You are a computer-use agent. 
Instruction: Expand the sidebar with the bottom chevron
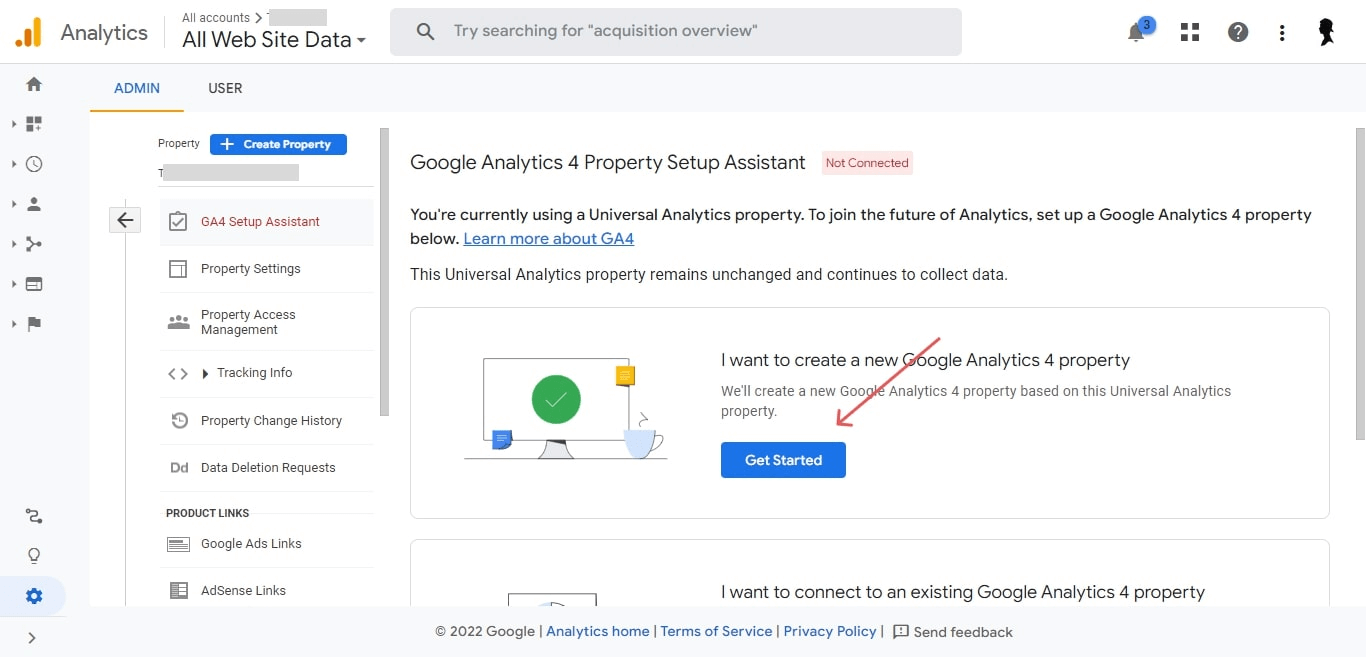[x=32, y=637]
